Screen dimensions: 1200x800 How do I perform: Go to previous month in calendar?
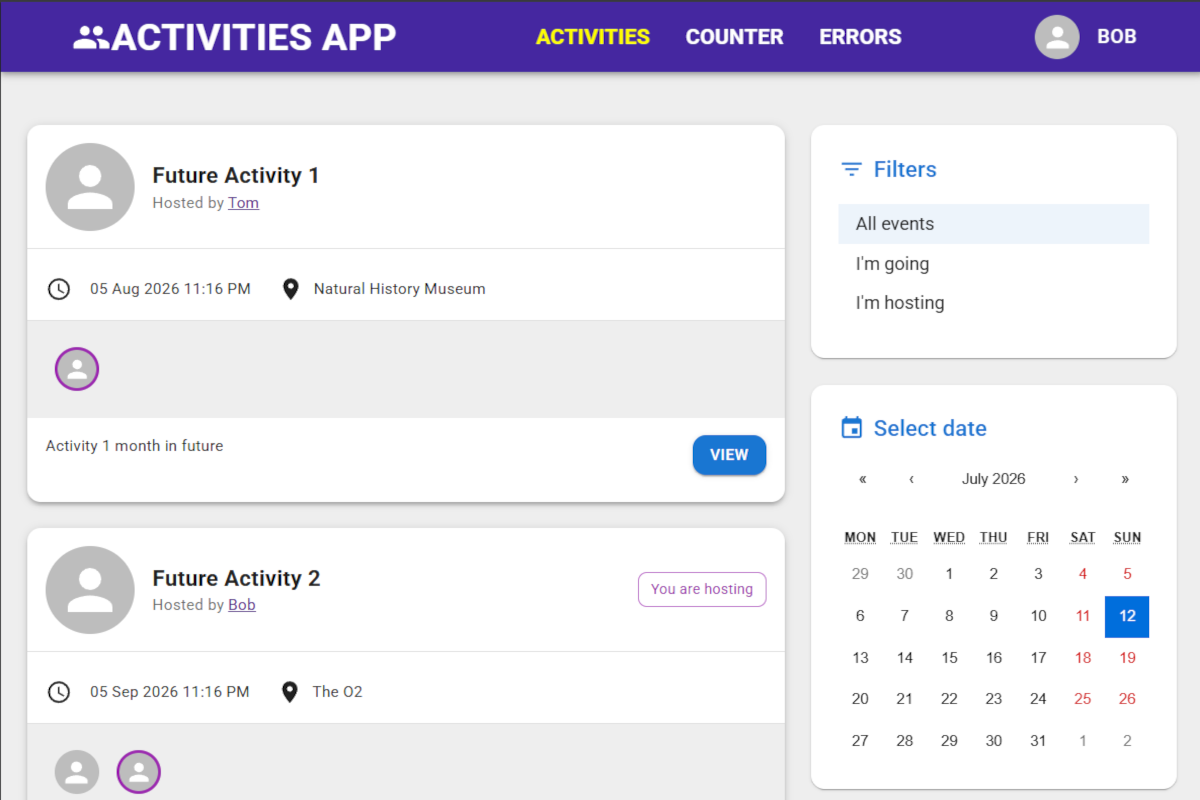[912, 479]
